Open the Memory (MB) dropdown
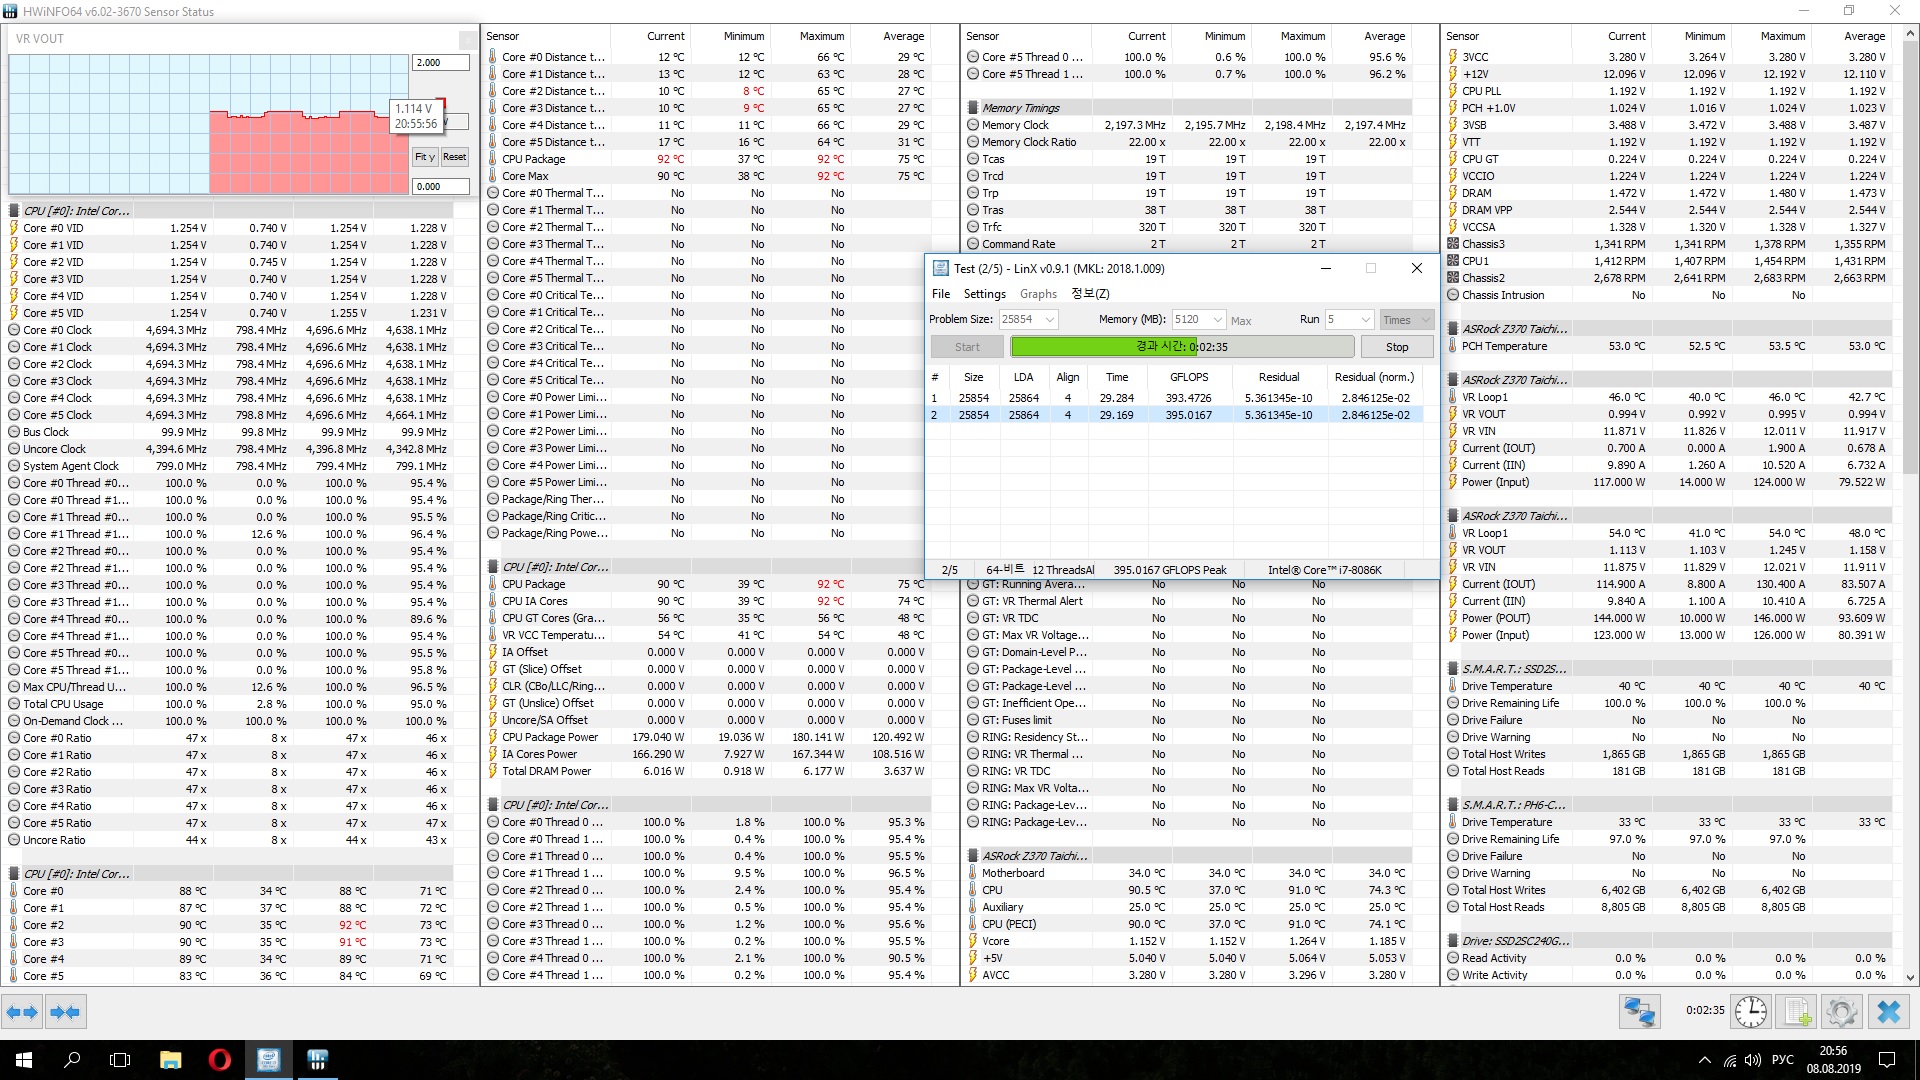Image resolution: width=1920 pixels, height=1080 pixels. tap(1217, 319)
